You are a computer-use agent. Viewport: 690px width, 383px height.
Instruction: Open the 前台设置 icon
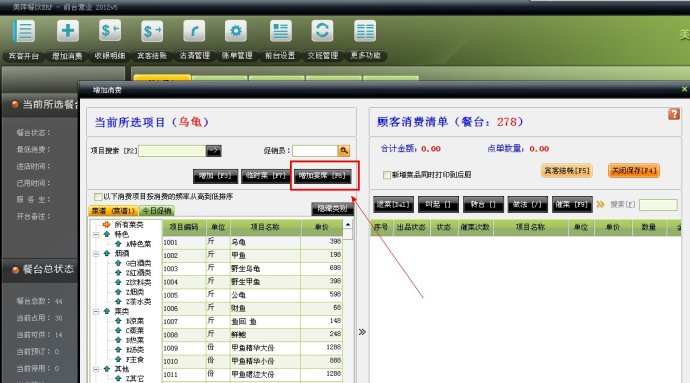[280, 31]
